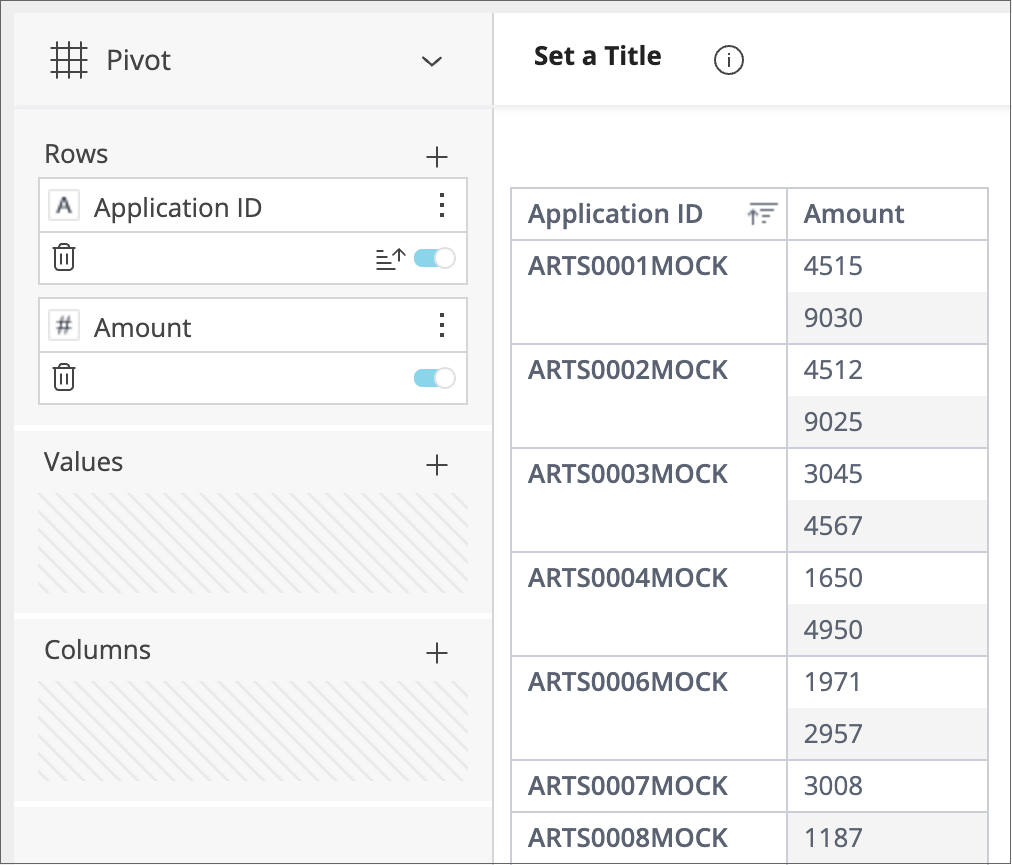Click the info icon beside Set a Title

729,61
